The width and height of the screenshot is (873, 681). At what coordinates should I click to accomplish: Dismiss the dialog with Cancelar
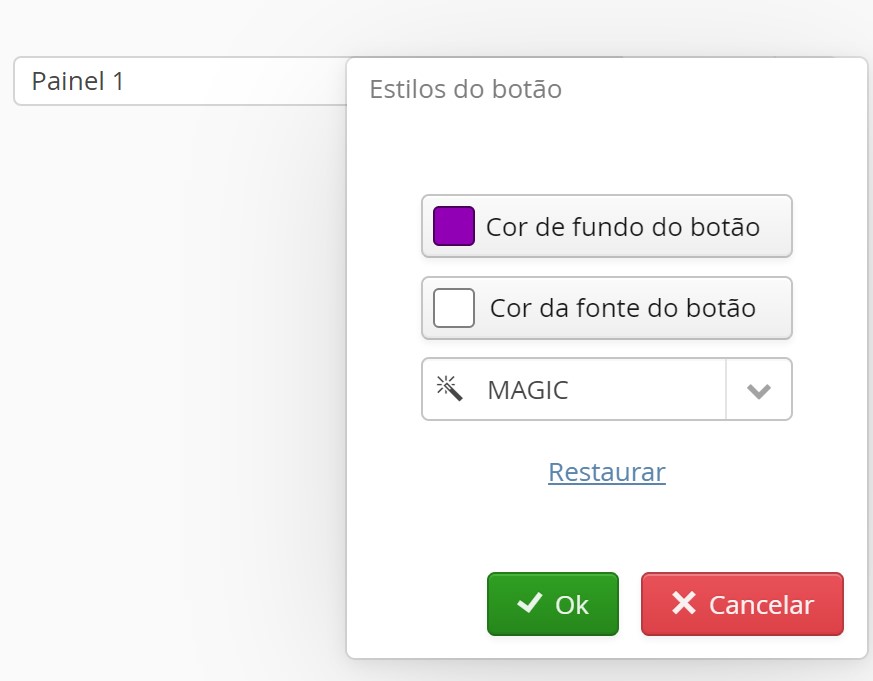tap(742, 604)
